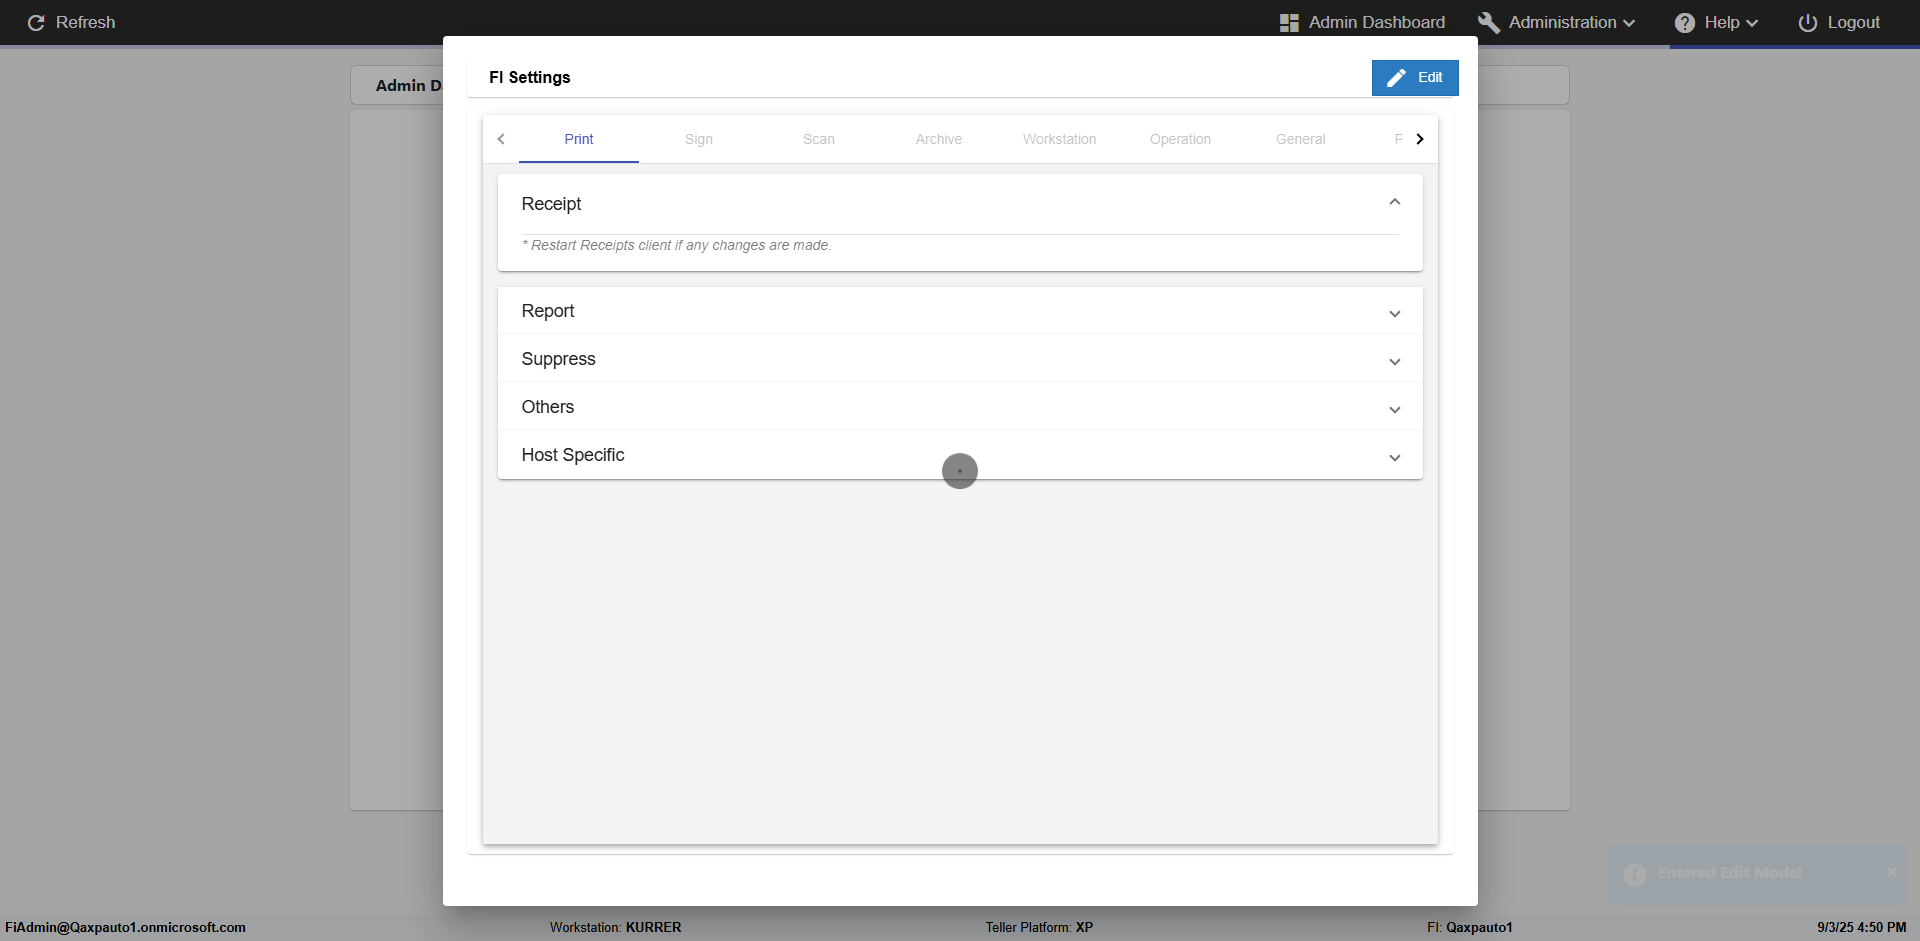Screen dimensions: 1920x941
Task: Click the Administration wrench icon
Action: (1489, 23)
